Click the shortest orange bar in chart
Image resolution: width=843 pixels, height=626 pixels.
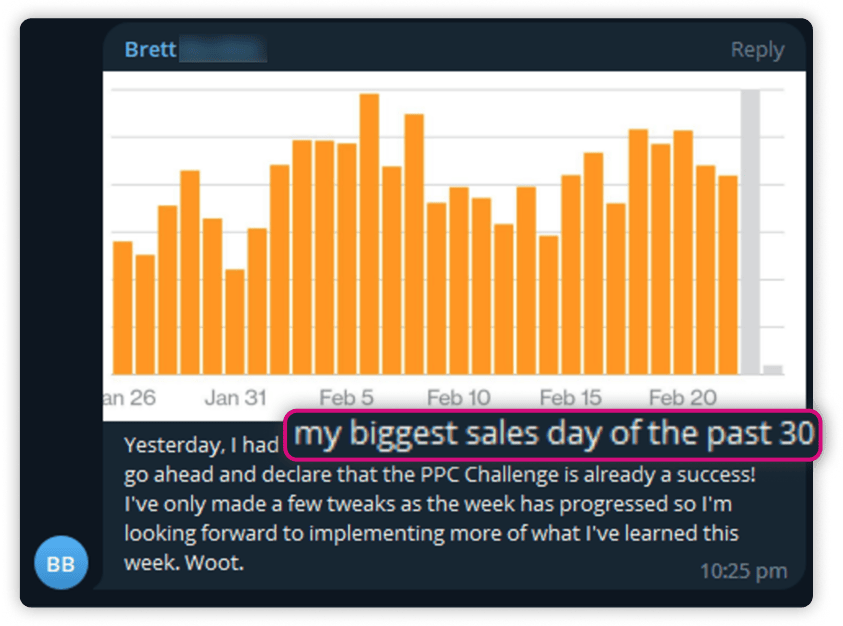(x=235, y=320)
